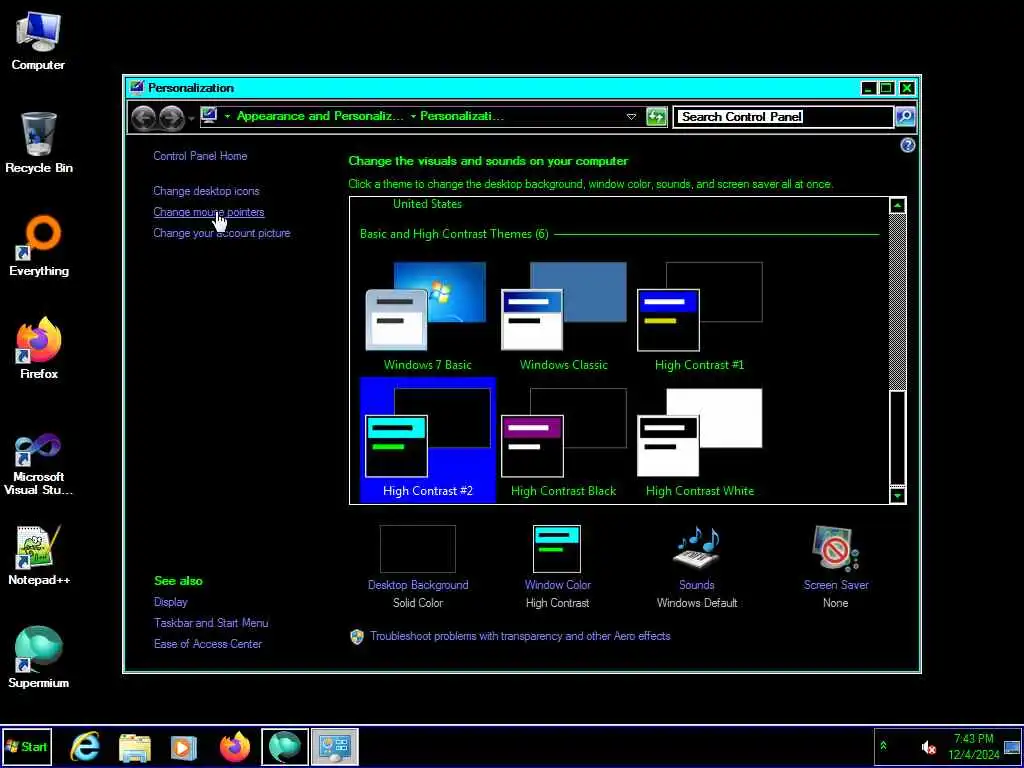Click the Show desktop button
The width and height of the screenshot is (1024, 768).
coord(1012,747)
